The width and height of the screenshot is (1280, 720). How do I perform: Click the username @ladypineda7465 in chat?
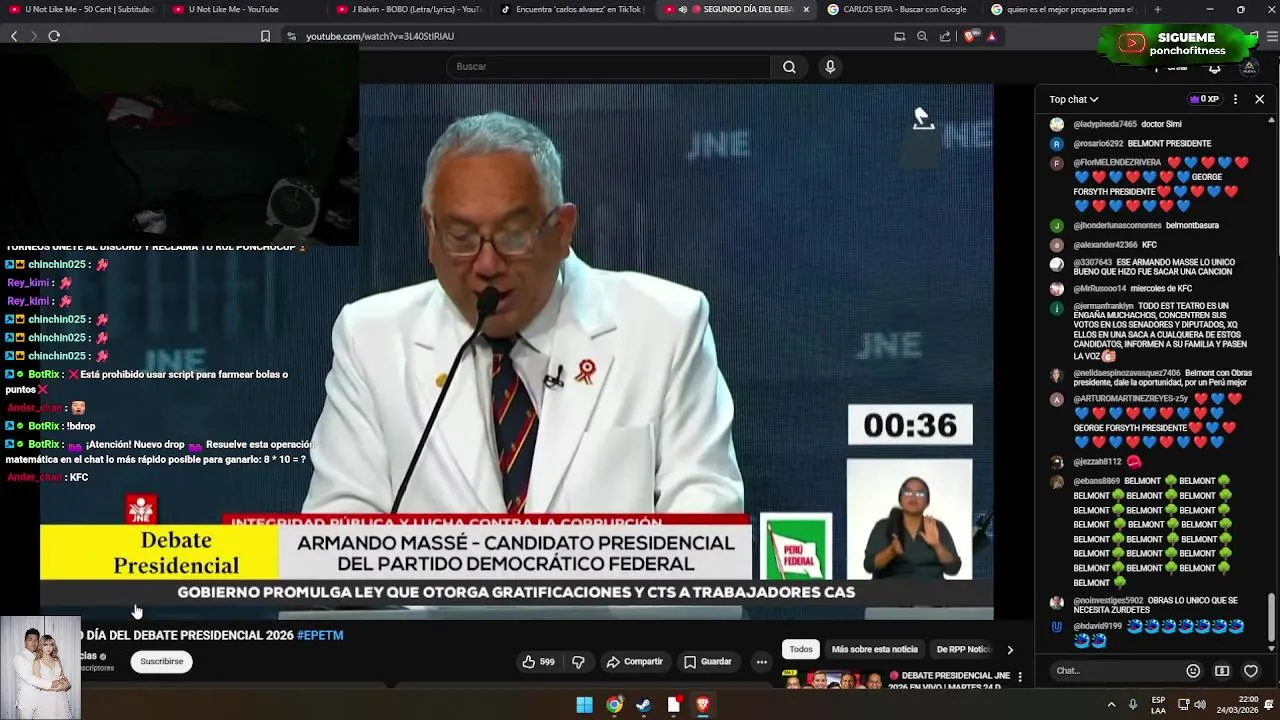[x=1105, y=124]
